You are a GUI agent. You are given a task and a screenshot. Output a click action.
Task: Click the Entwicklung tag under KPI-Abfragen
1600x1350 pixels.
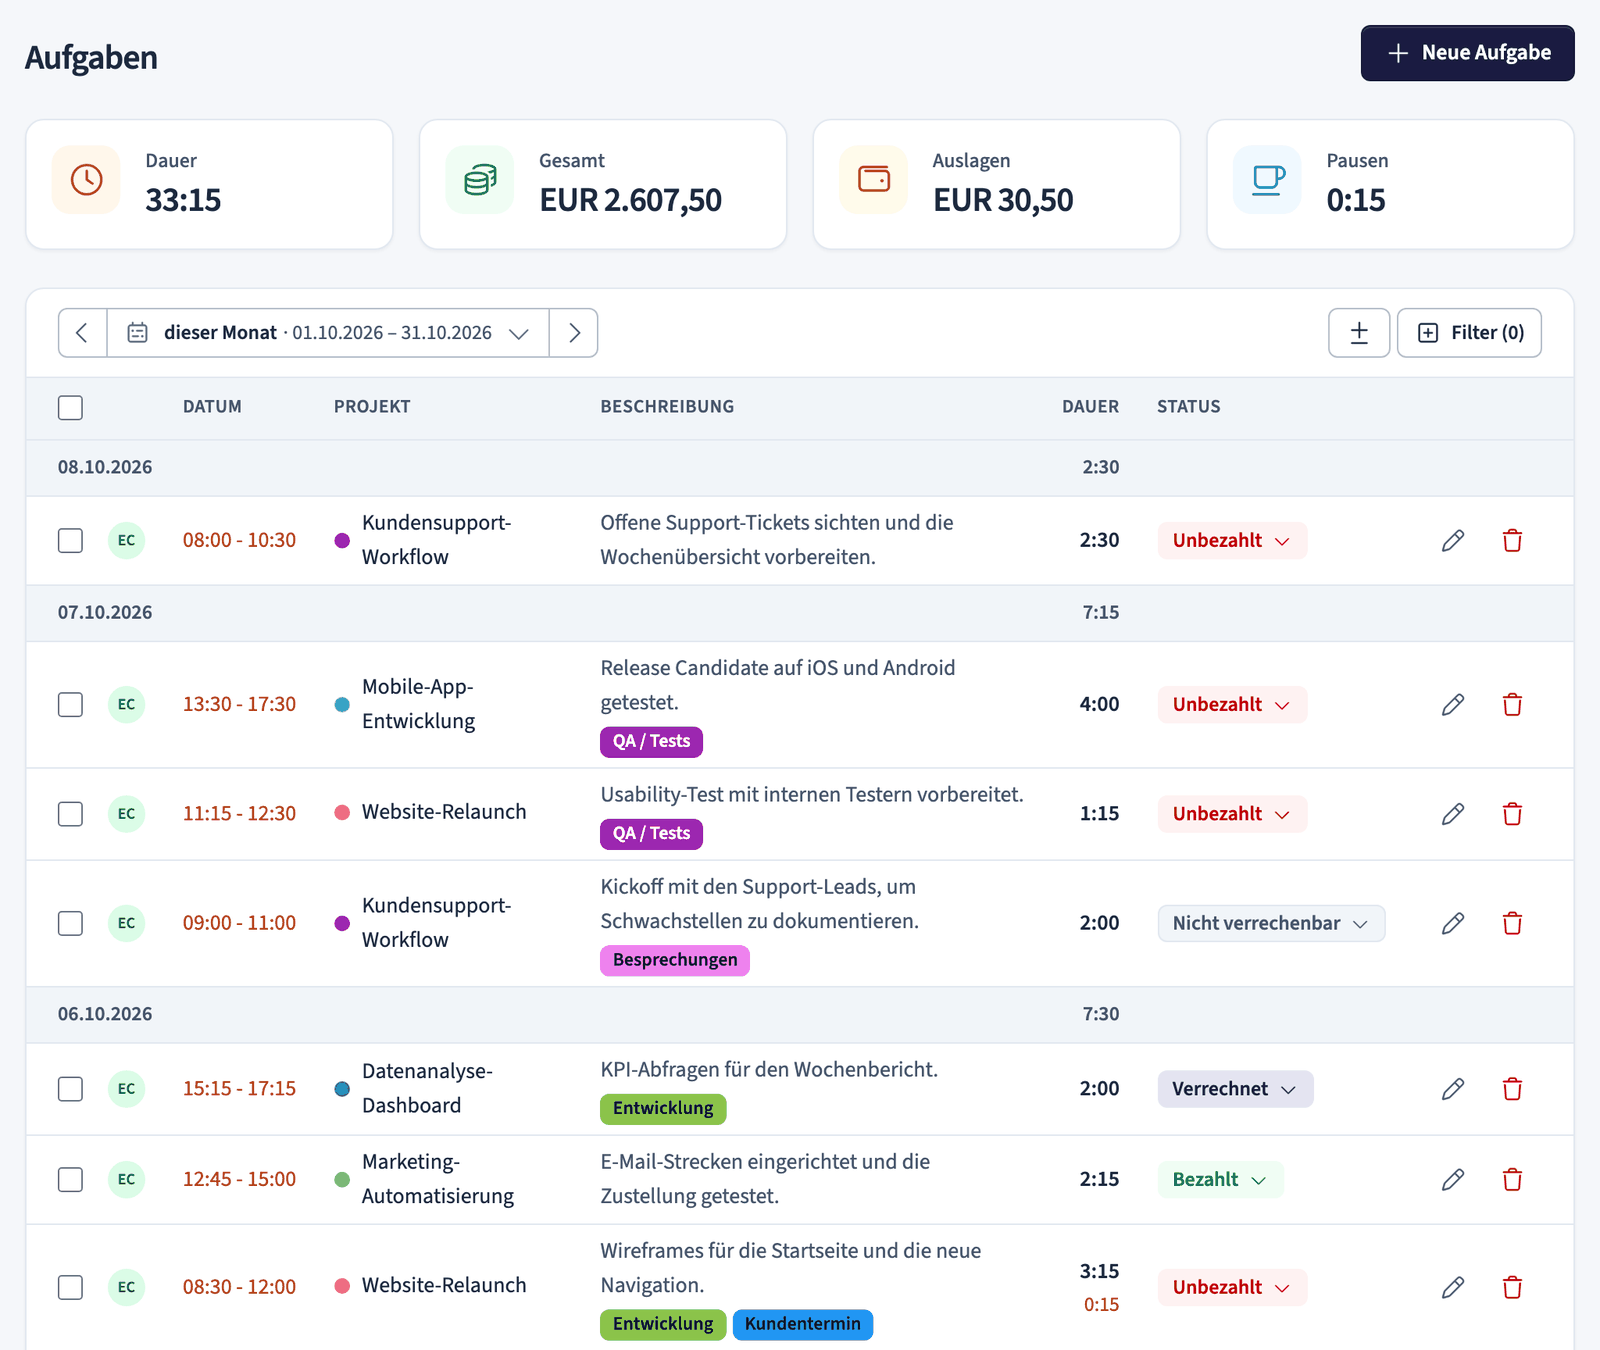pos(663,1109)
